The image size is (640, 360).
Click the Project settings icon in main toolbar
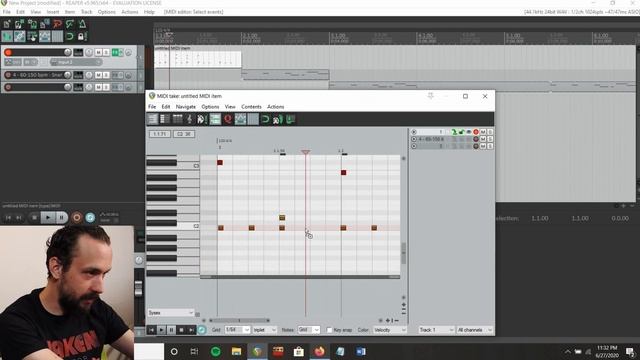pos(44,24)
